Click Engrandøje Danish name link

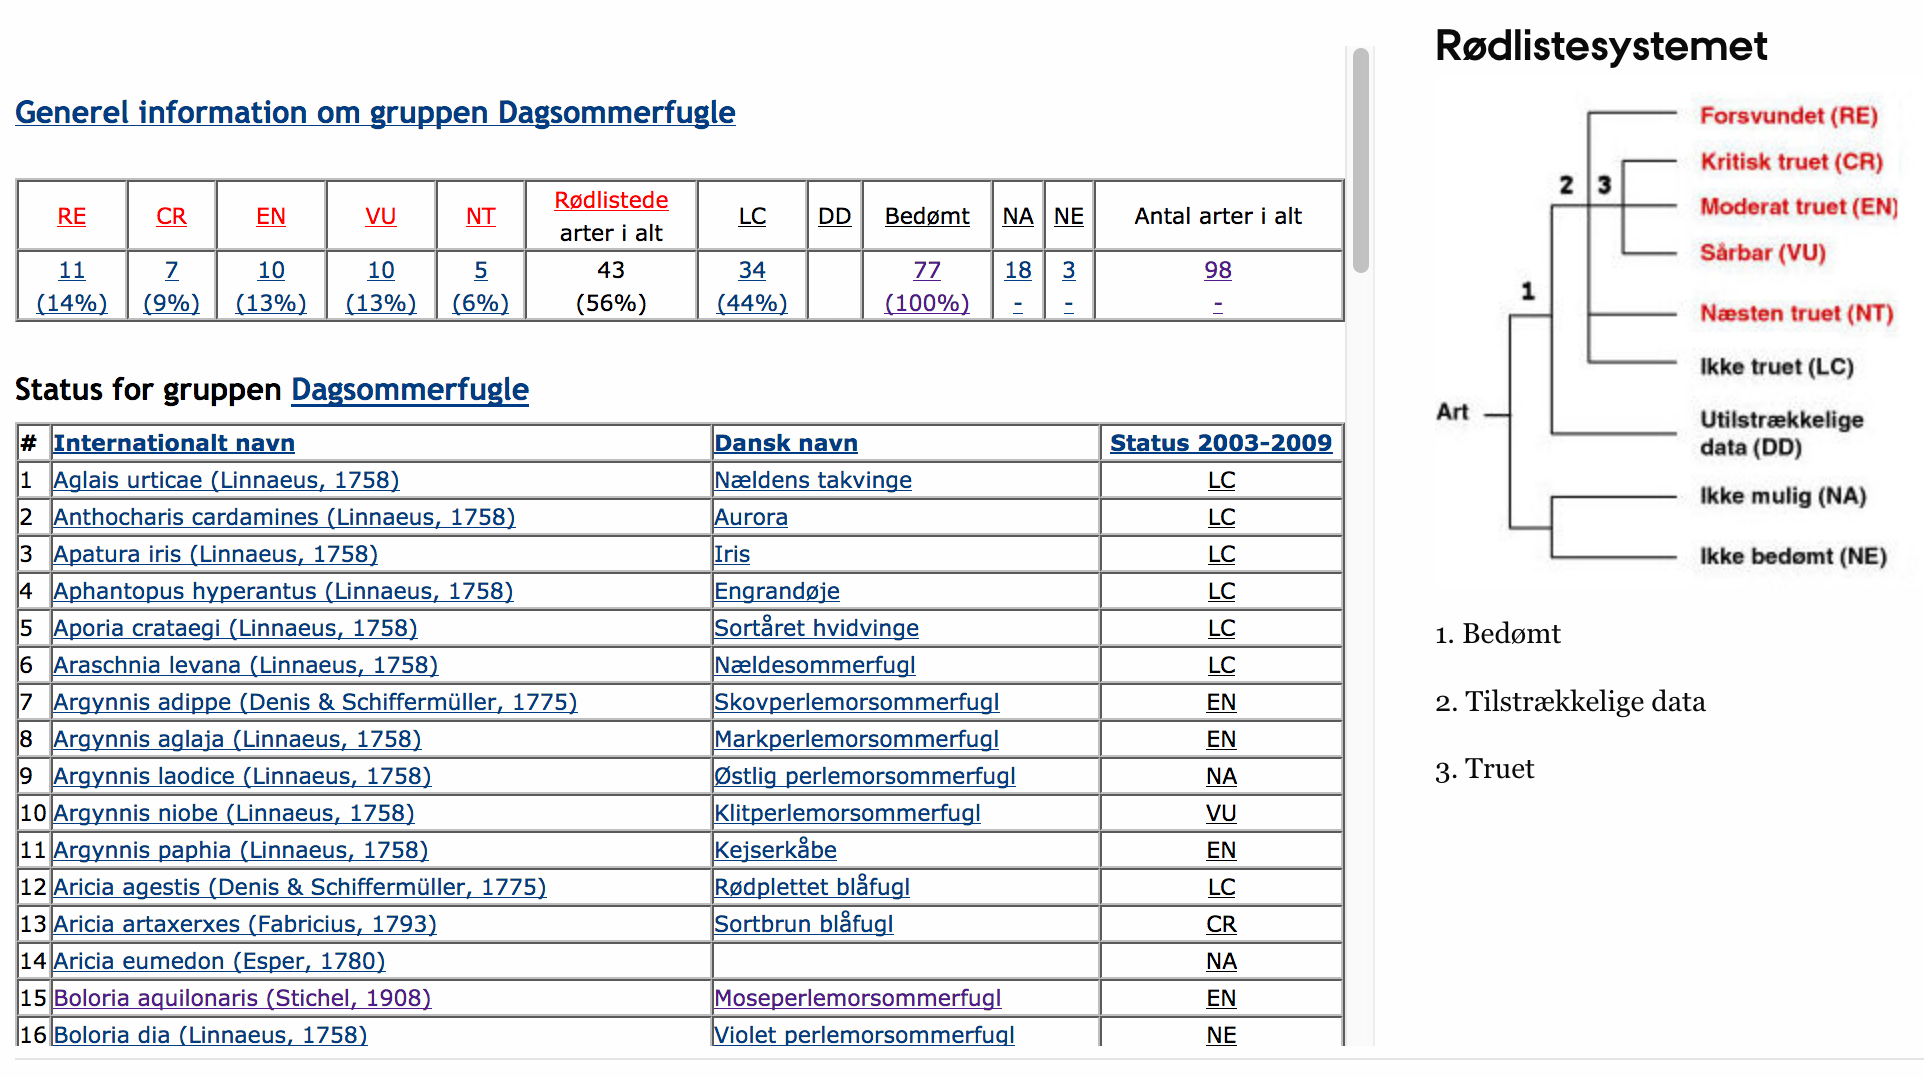point(777,591)
